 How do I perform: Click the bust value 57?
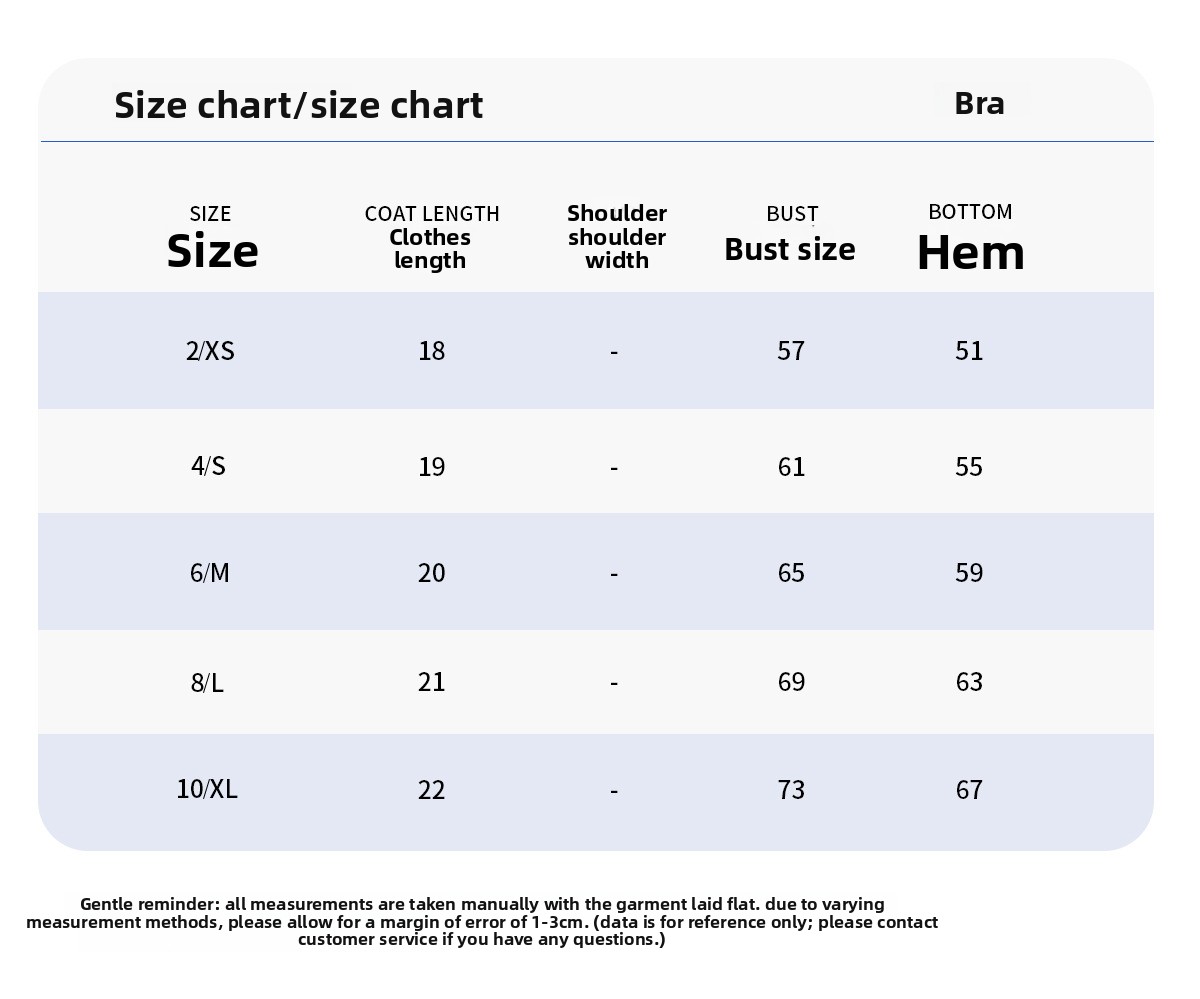[x=791, y=351]
